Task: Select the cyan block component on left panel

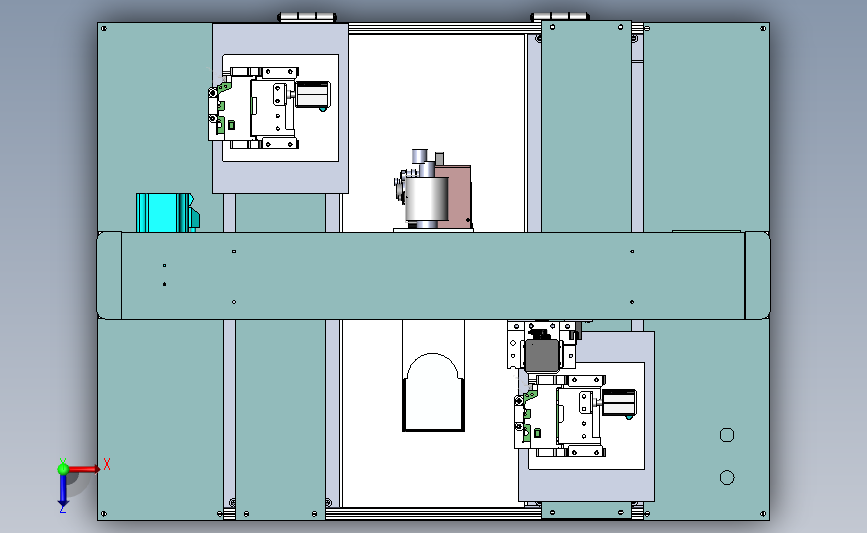Action: click(168, 212)
